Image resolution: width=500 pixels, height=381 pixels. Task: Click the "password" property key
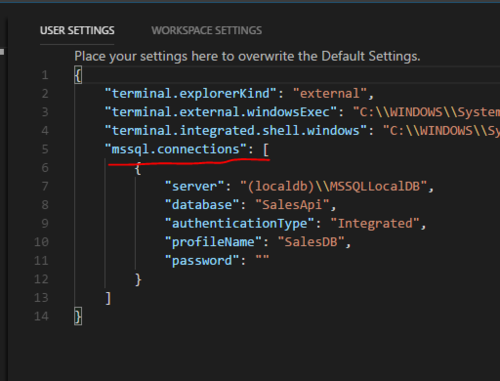tap(202, 261)
